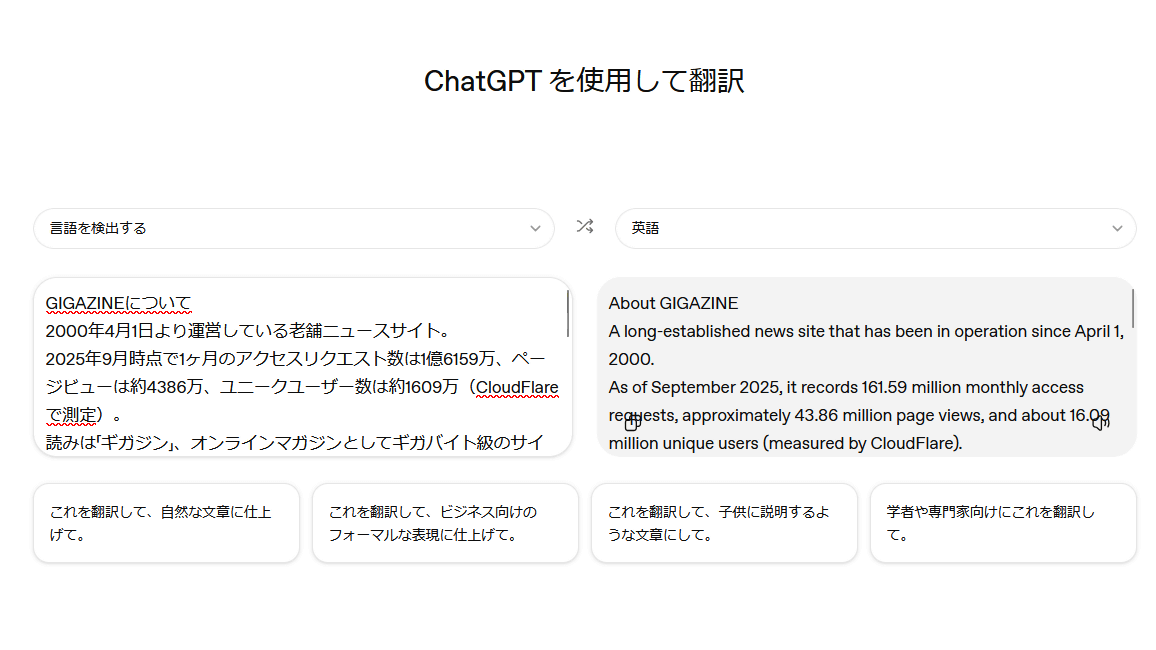This screenshot has height=650, width=1156.
Task: Click the source text box scrollbar
Action: pyautogui.click(x=568, y=312)
